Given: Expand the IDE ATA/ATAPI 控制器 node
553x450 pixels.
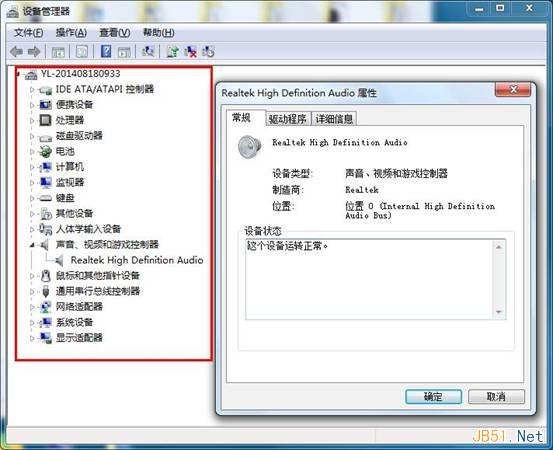Looking at the screenshot, I should tap(32, 90).
